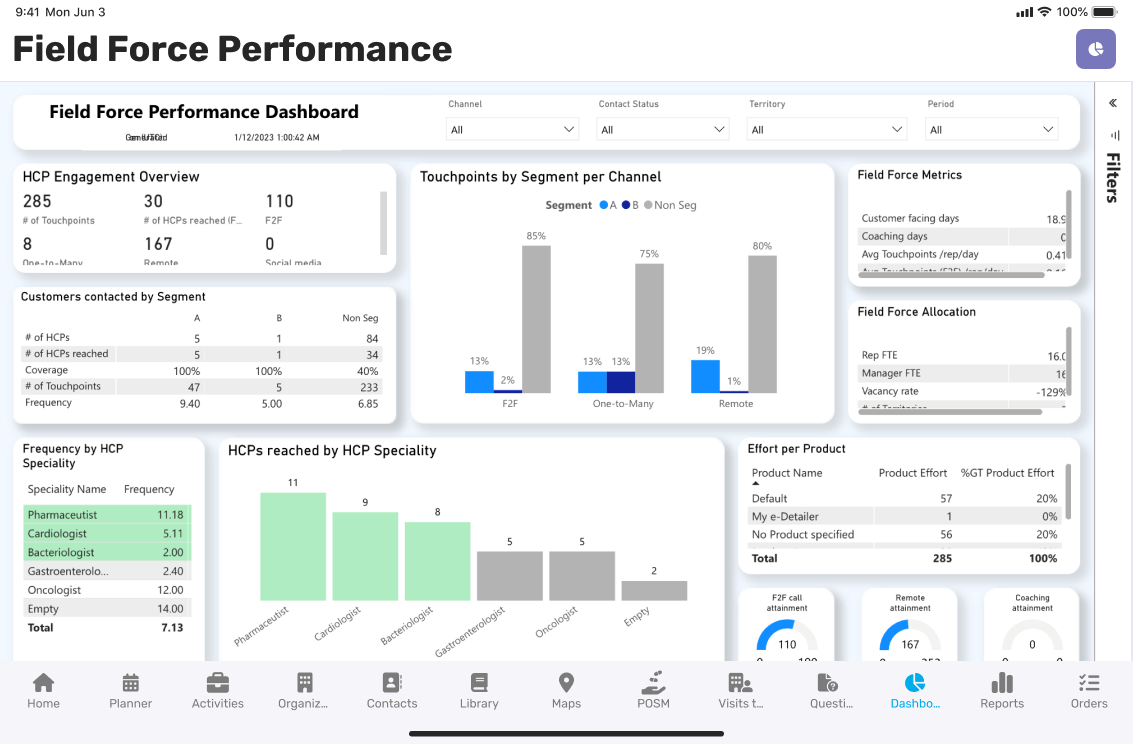Open the Maps pin icon

(x=566, y=682)
